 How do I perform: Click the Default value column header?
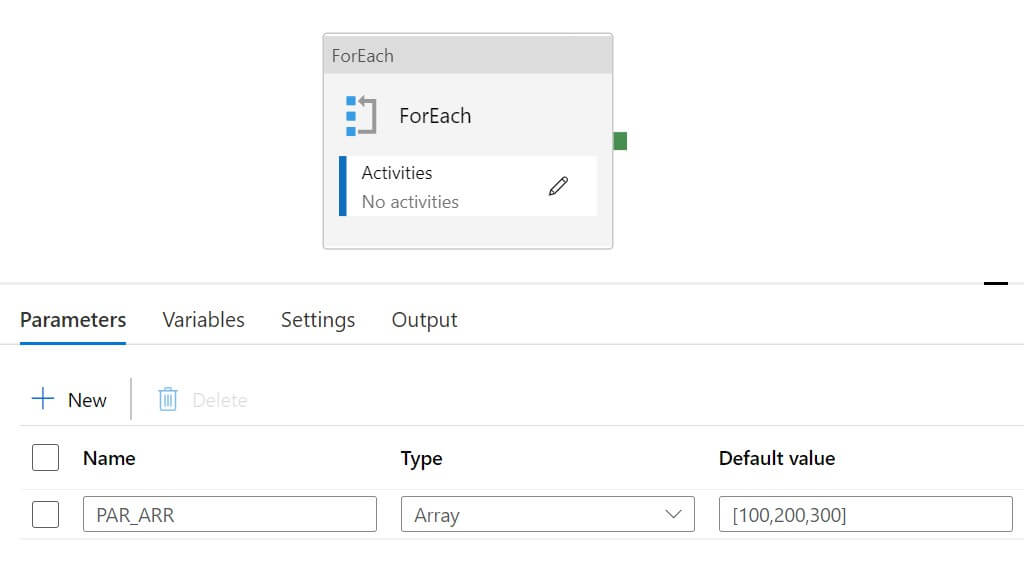point(777,458)
